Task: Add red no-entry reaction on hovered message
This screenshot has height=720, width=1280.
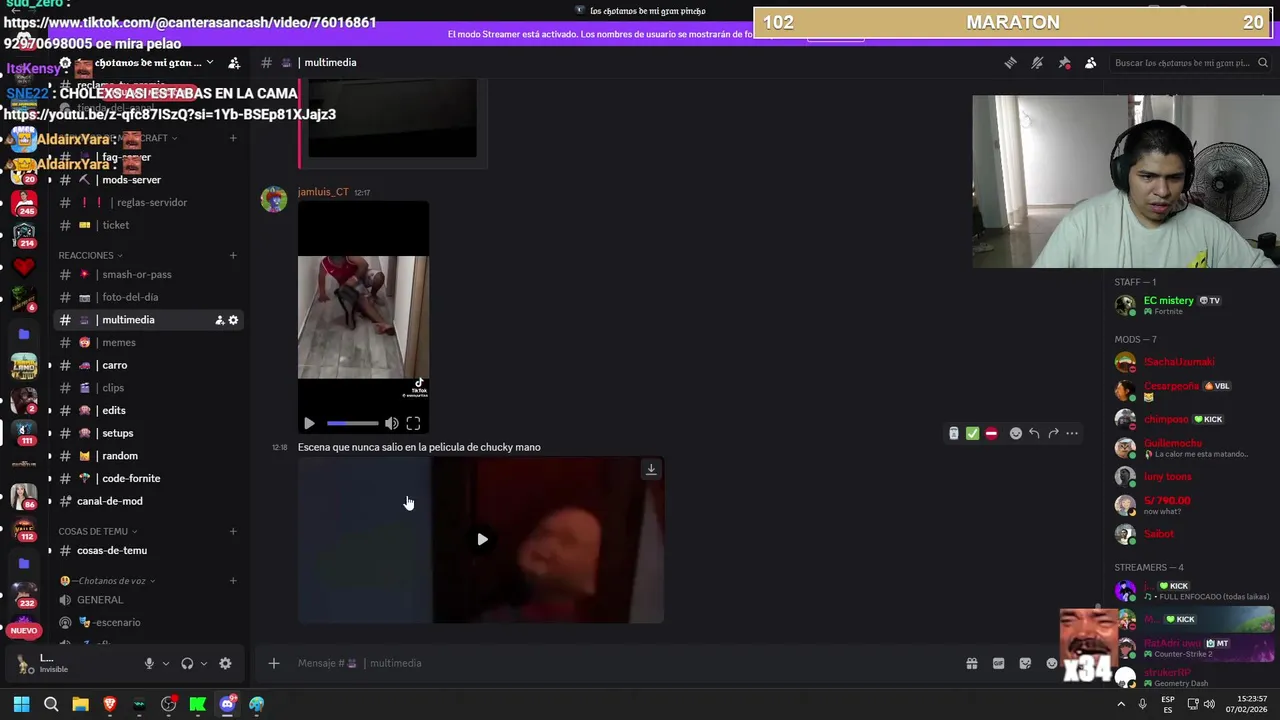Action: (x=991, y=433)
